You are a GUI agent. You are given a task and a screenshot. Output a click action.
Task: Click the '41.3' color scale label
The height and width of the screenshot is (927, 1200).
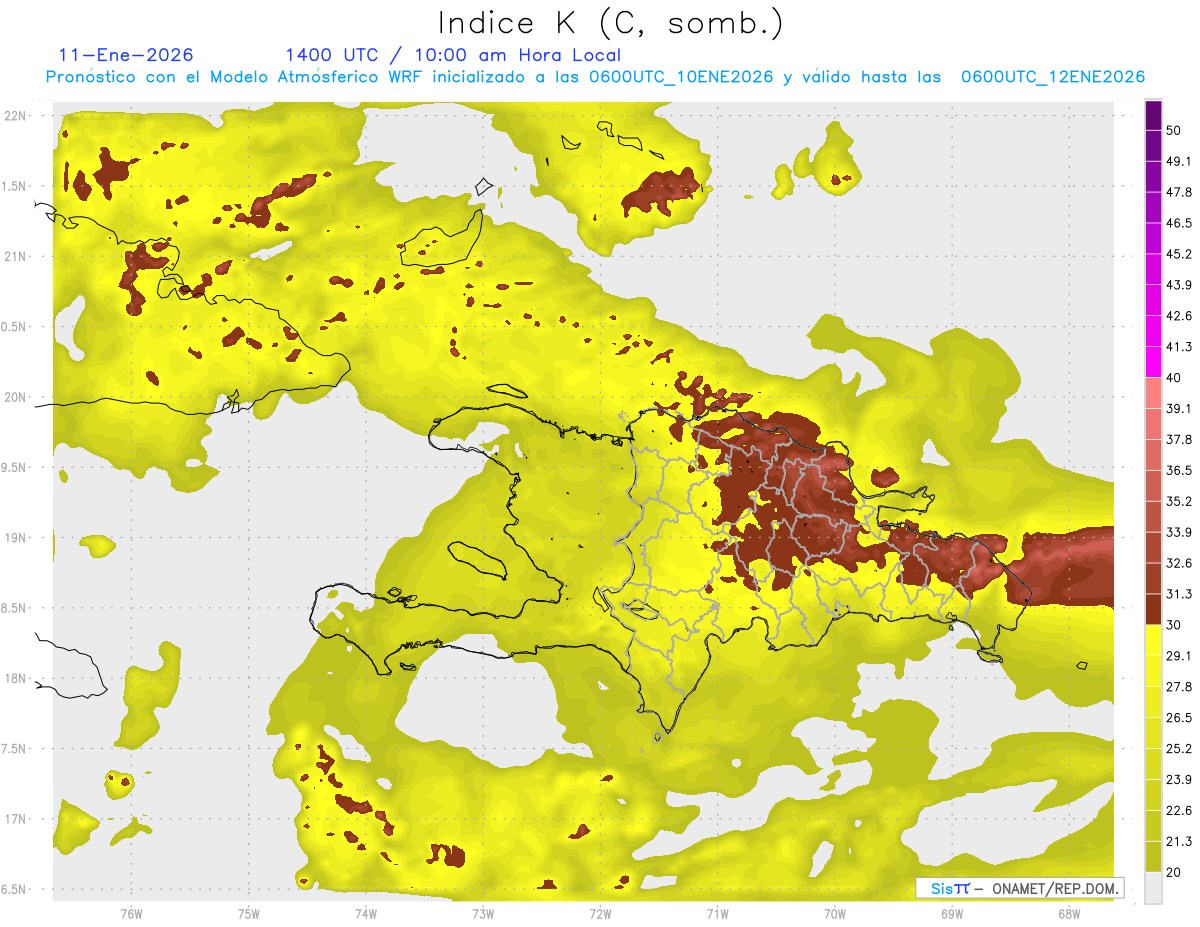pos(1179,347)
